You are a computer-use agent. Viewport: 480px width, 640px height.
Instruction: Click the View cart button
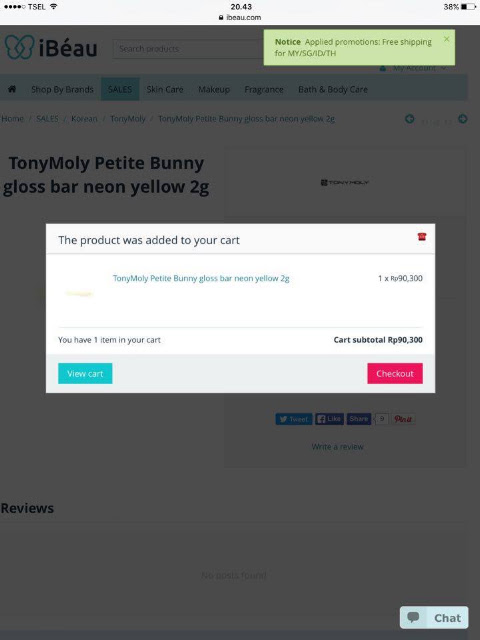pyautogui.click(x=85, y=373)
